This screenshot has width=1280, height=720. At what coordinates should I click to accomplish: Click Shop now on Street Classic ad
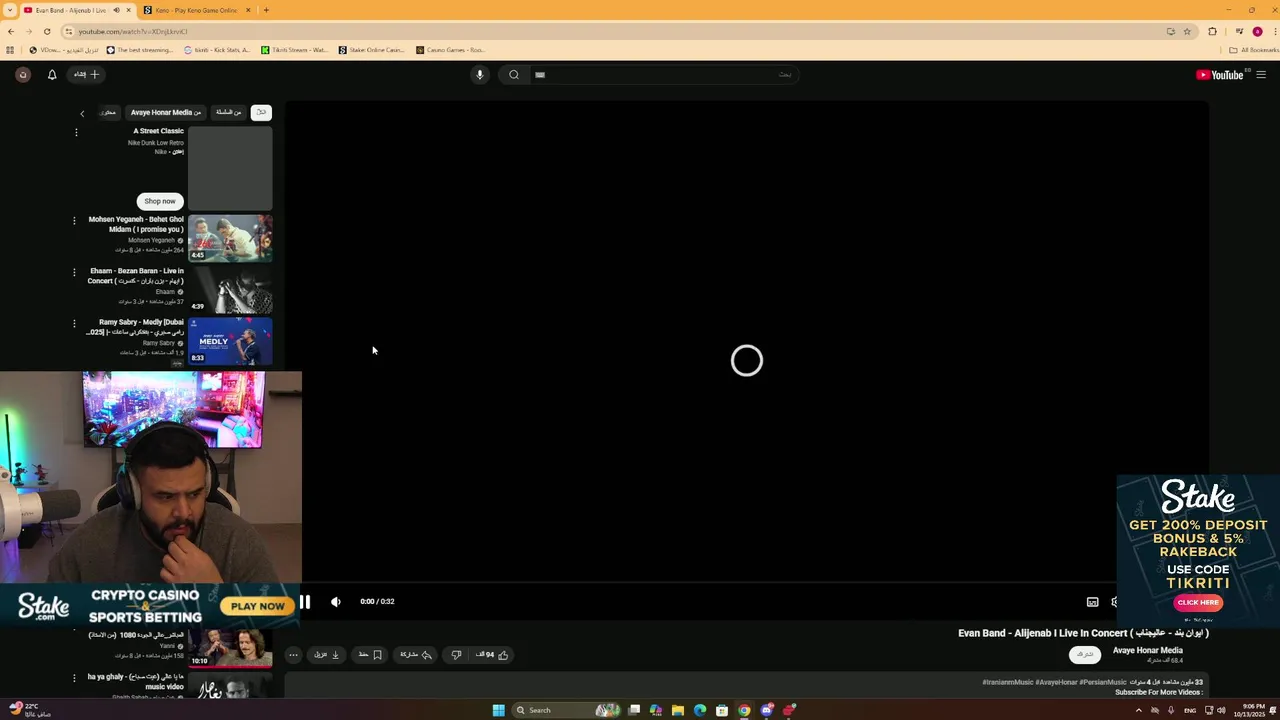click(160, 201)
